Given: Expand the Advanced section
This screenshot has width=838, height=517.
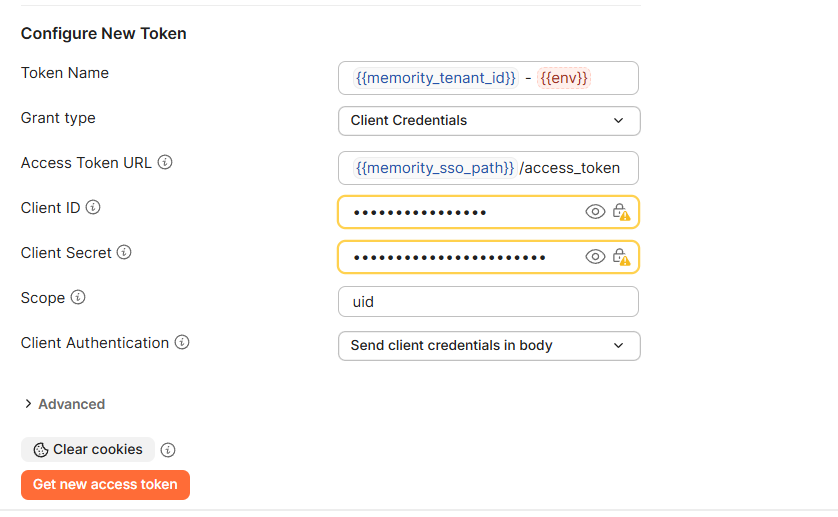Looking at the screenshot, I should click(x=64, y=404).
